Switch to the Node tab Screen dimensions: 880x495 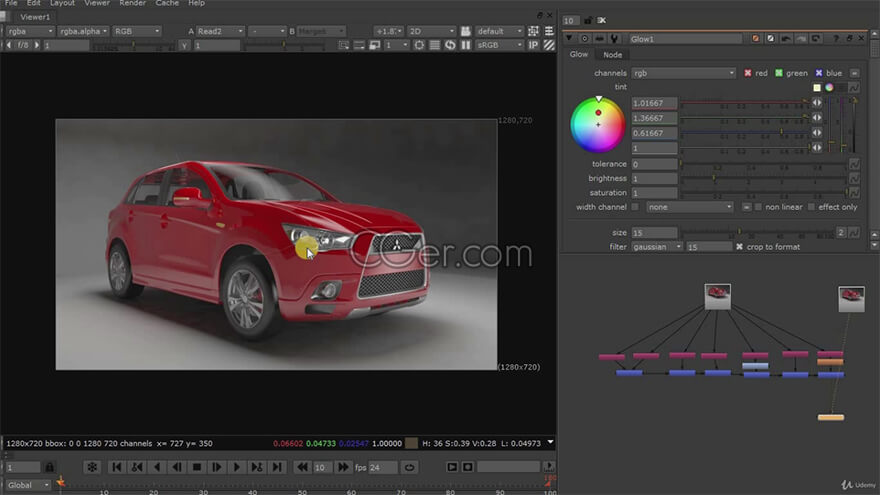(612, 54)
